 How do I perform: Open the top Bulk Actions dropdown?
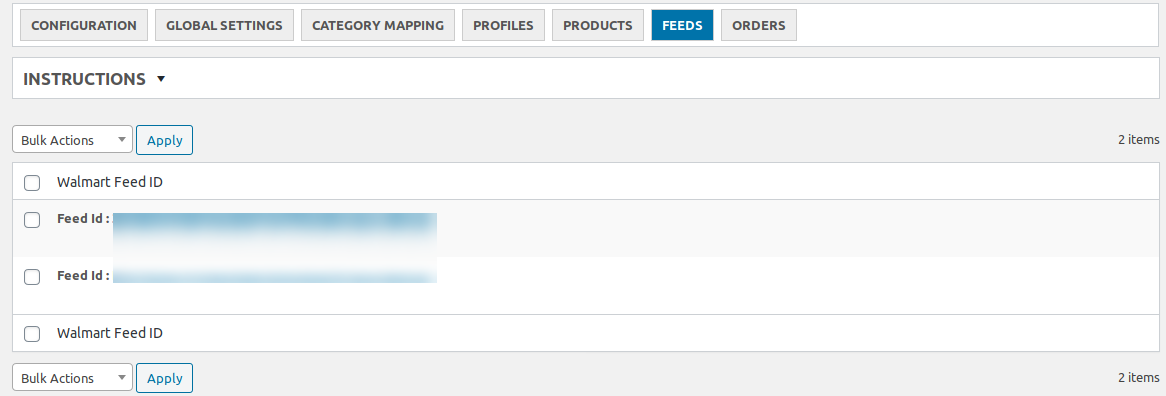[73, 140]
